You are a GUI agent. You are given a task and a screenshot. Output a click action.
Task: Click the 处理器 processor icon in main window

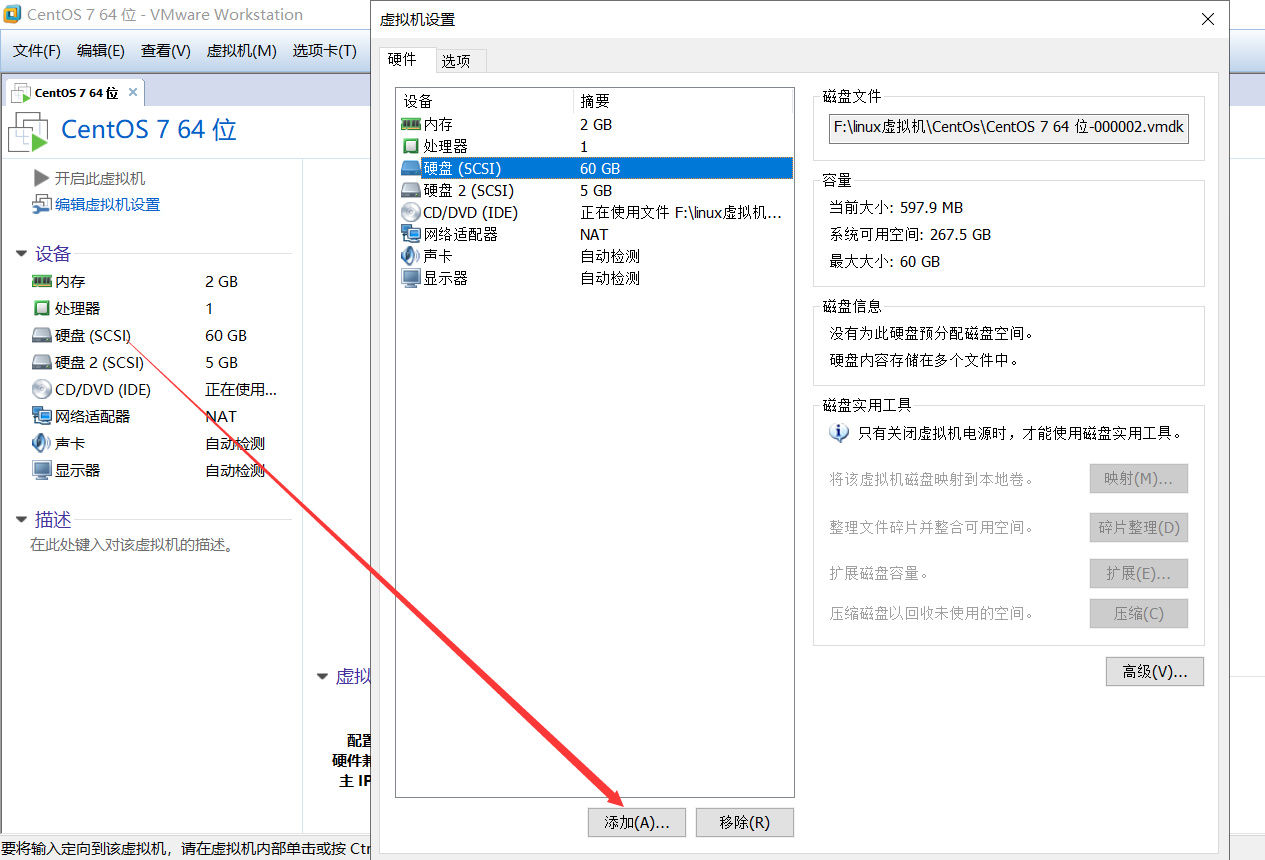[x=41, y=309]
